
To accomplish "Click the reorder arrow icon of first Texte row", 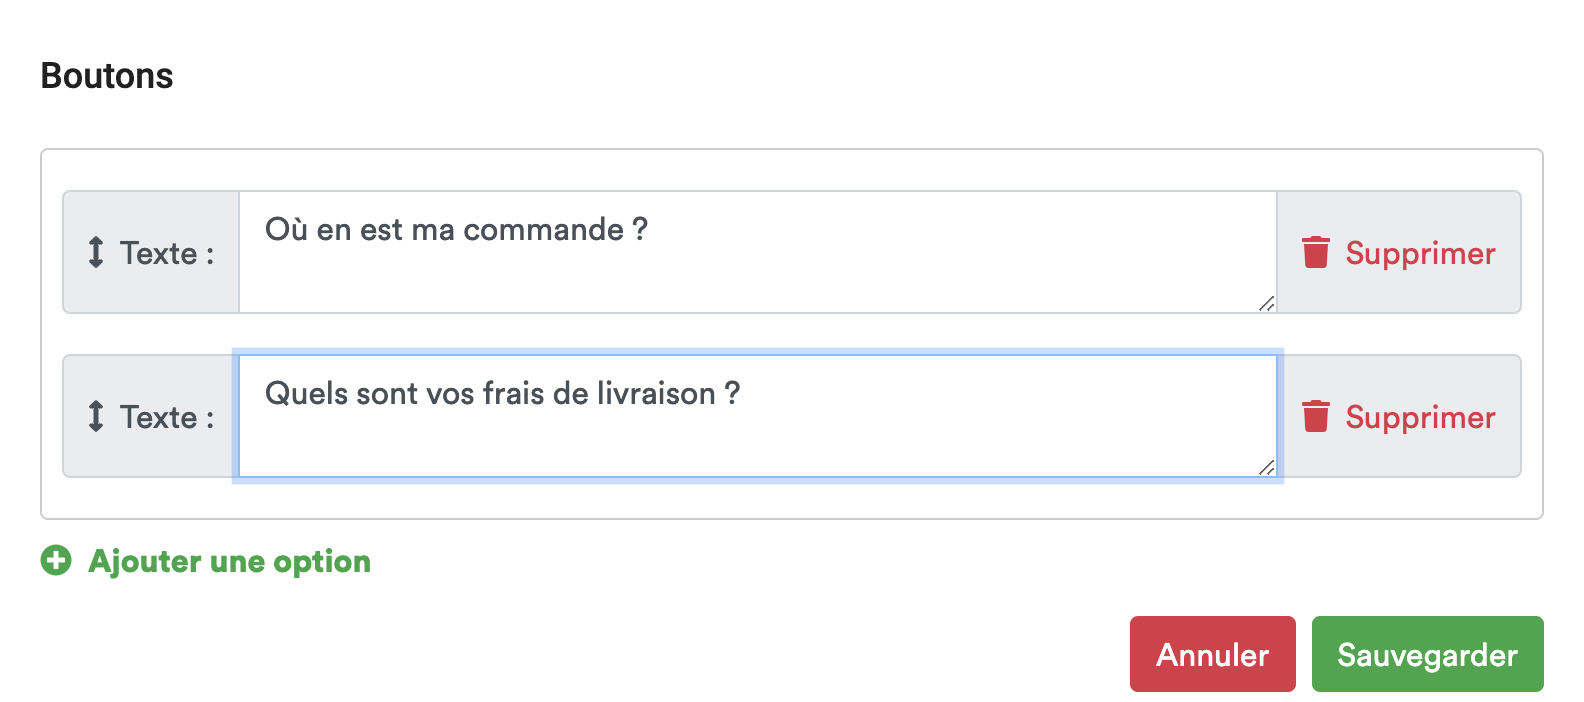I will [x=96, y=252].
